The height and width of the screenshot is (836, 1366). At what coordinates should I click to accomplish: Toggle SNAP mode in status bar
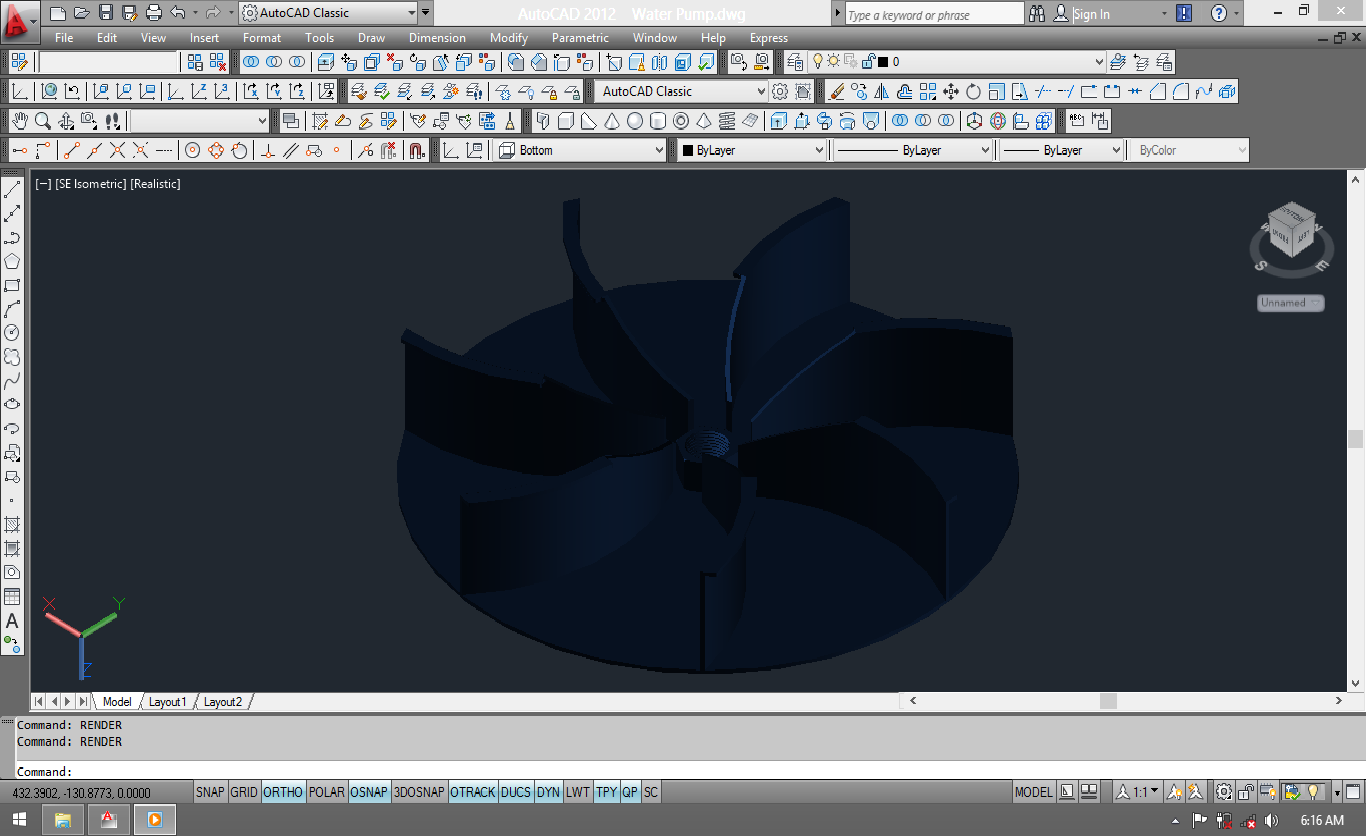coord(210,792)
